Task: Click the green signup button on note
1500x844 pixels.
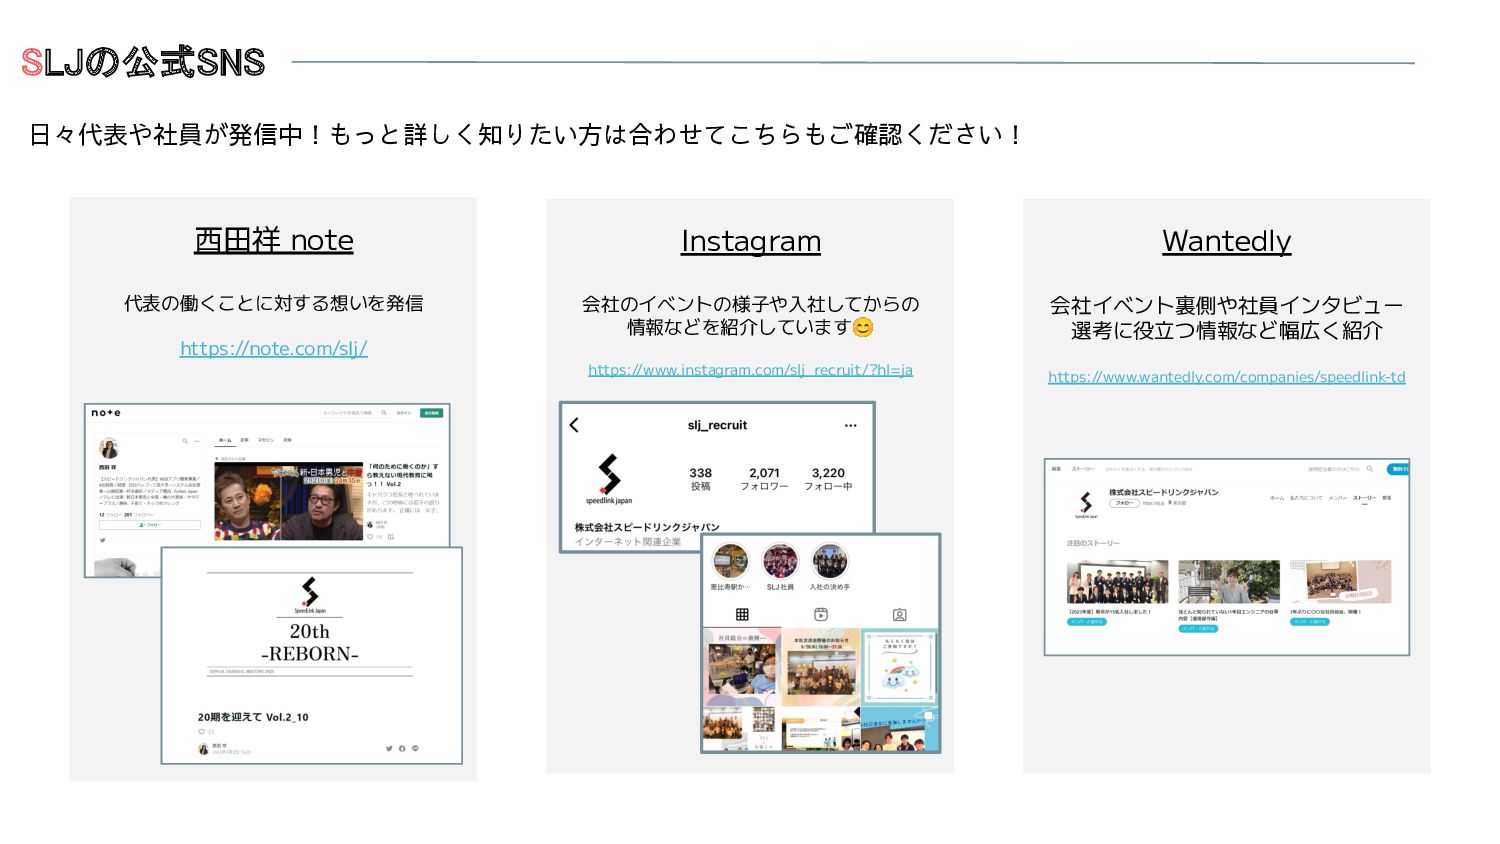Action: 431,413
